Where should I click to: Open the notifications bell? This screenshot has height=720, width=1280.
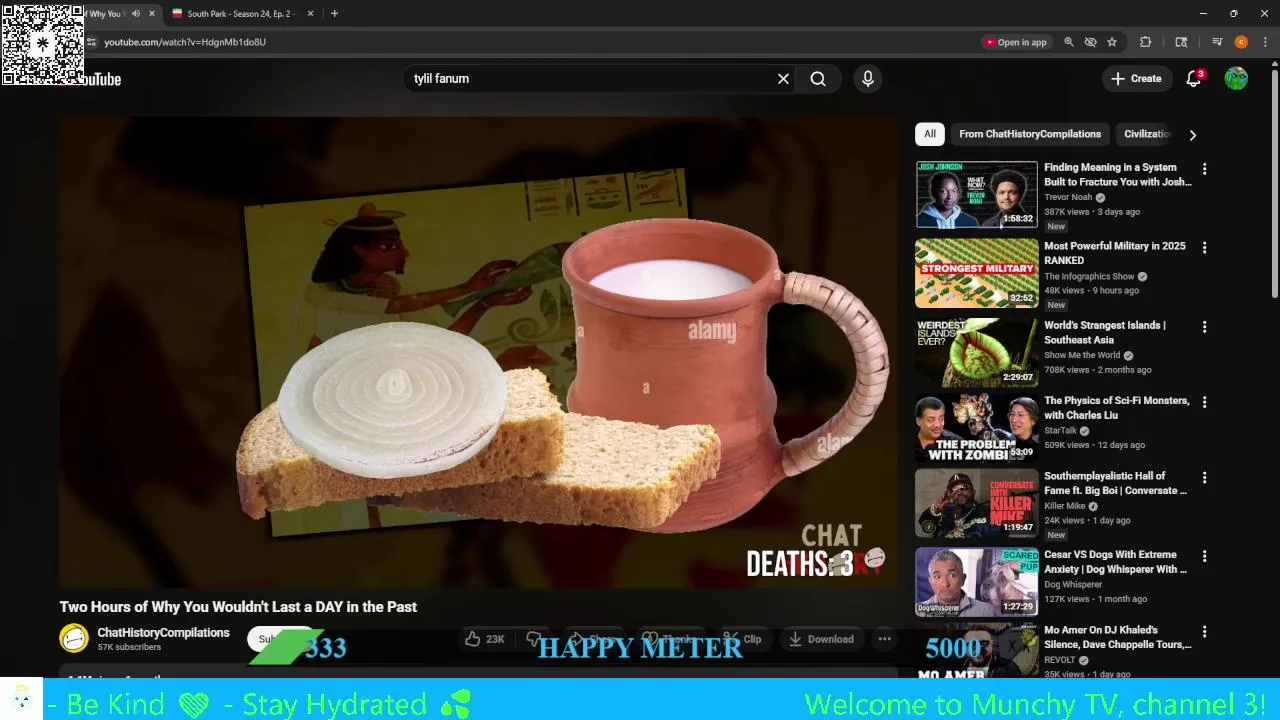coord(1193,79)
